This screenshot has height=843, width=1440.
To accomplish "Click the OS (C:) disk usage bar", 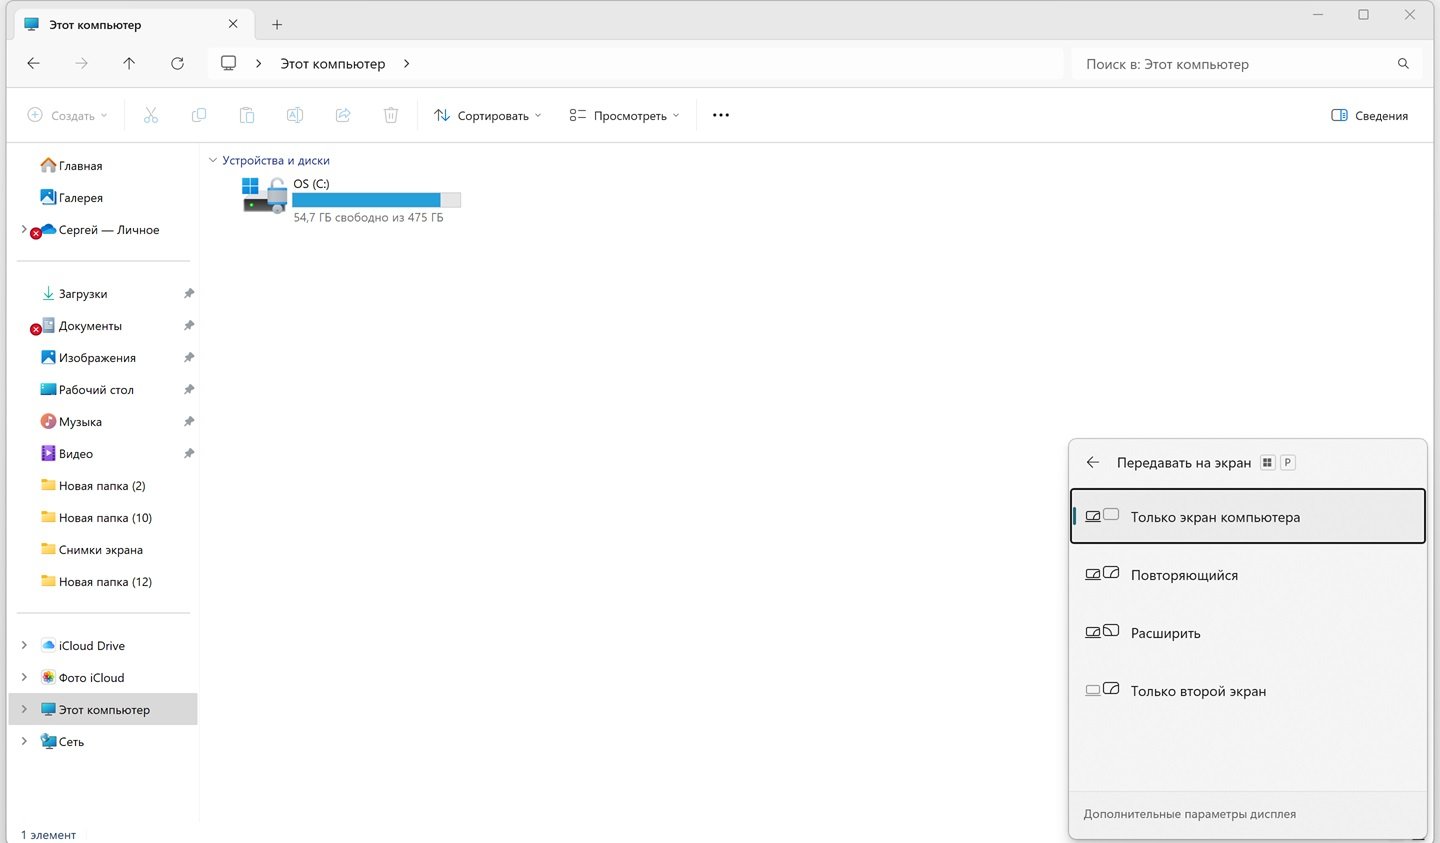I will pyautogui.click(x=377, y=200).
